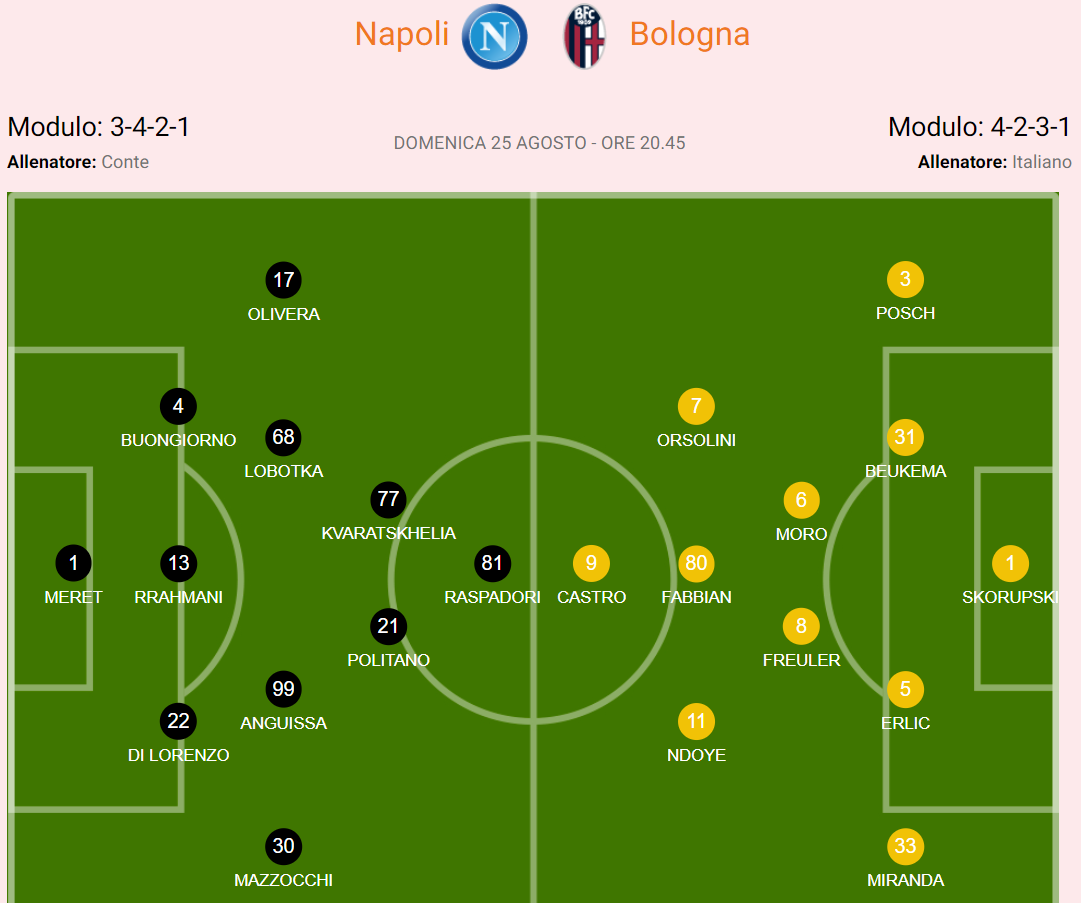Screen dimensions: 1081x903
Task: Click Napoli's Modulo 3-4-2-1 formation text
Action: tap(99, 127)
